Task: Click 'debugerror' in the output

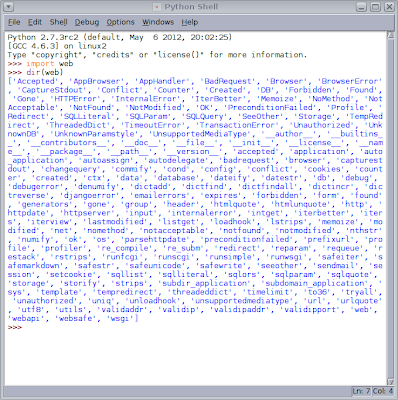Action: click(x=35, y=187)
